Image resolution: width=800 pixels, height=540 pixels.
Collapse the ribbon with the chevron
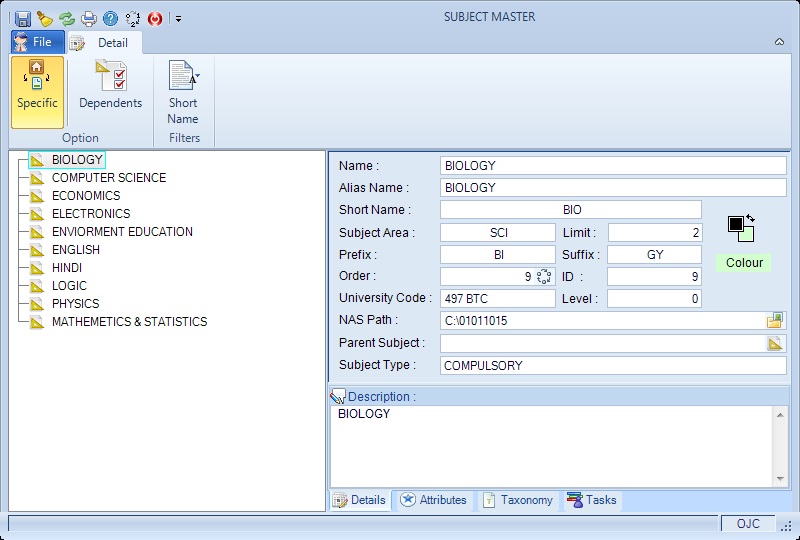(x=779, y=42)
